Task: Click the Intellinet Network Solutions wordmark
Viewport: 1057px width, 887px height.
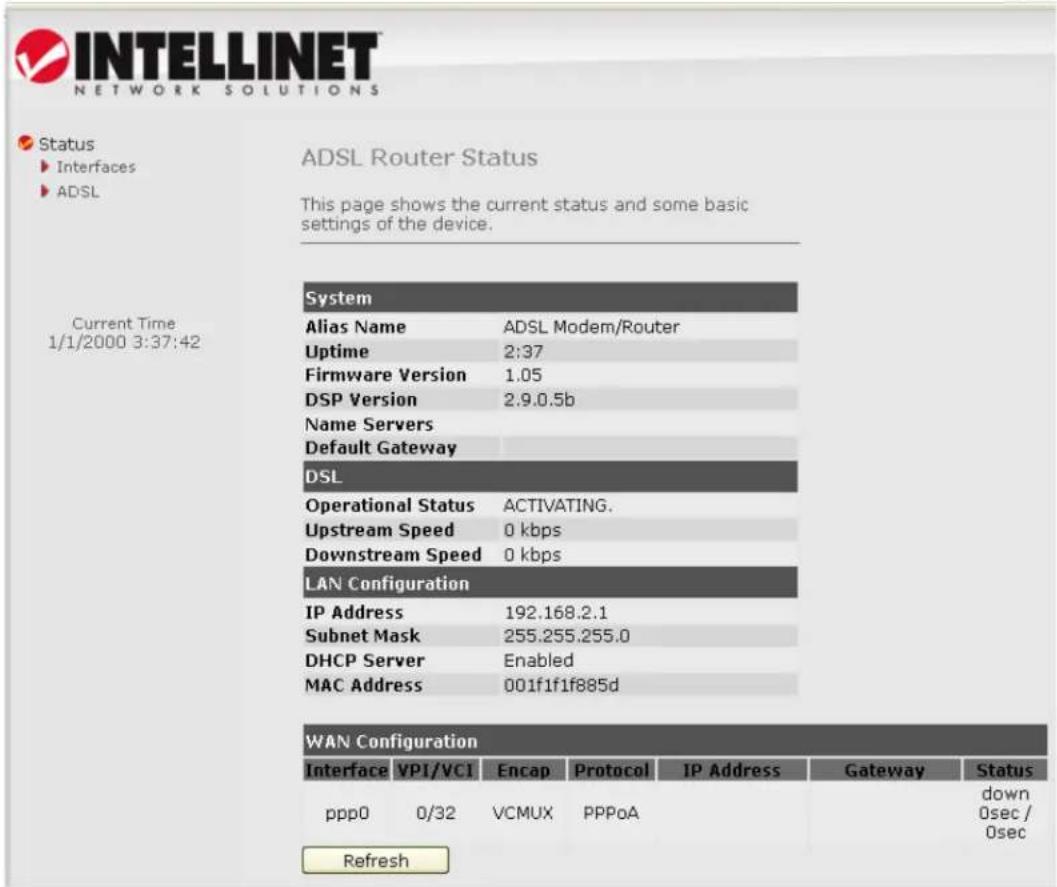Action: click(x=228, y=63)
